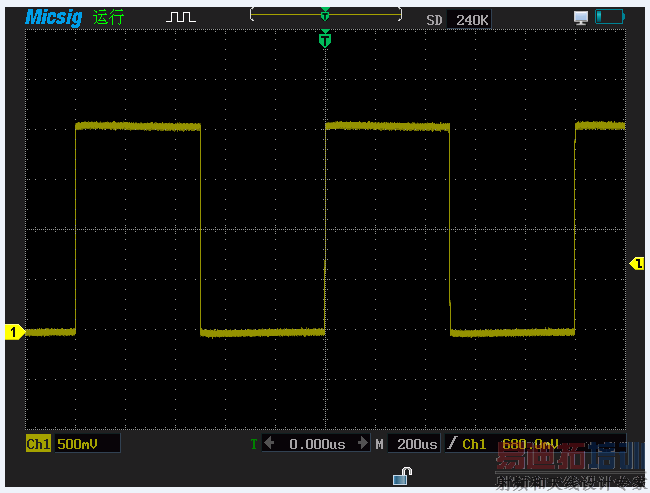
Task: Click the SD label
Action: (434, 20)
